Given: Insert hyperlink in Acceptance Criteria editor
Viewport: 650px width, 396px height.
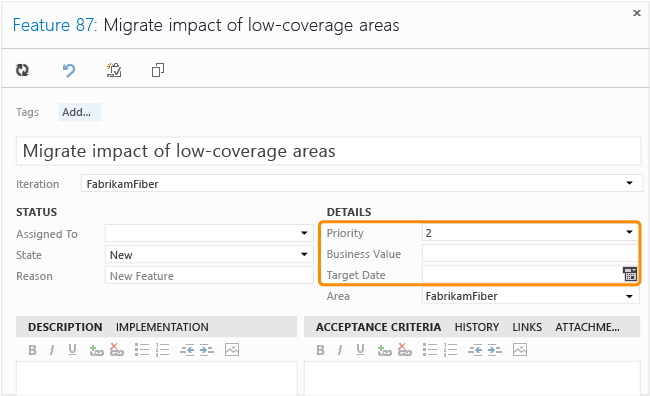Looking at the screenshot, I should (x=384, y=350).
